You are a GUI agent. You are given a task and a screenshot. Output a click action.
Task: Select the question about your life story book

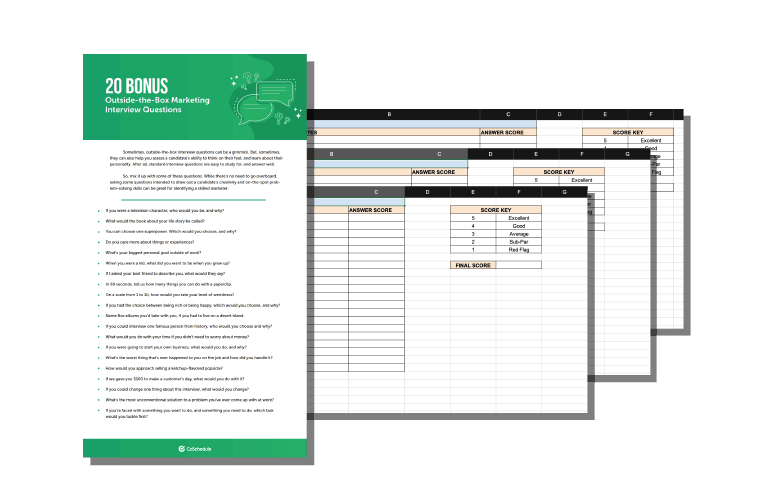pos(155,221)
